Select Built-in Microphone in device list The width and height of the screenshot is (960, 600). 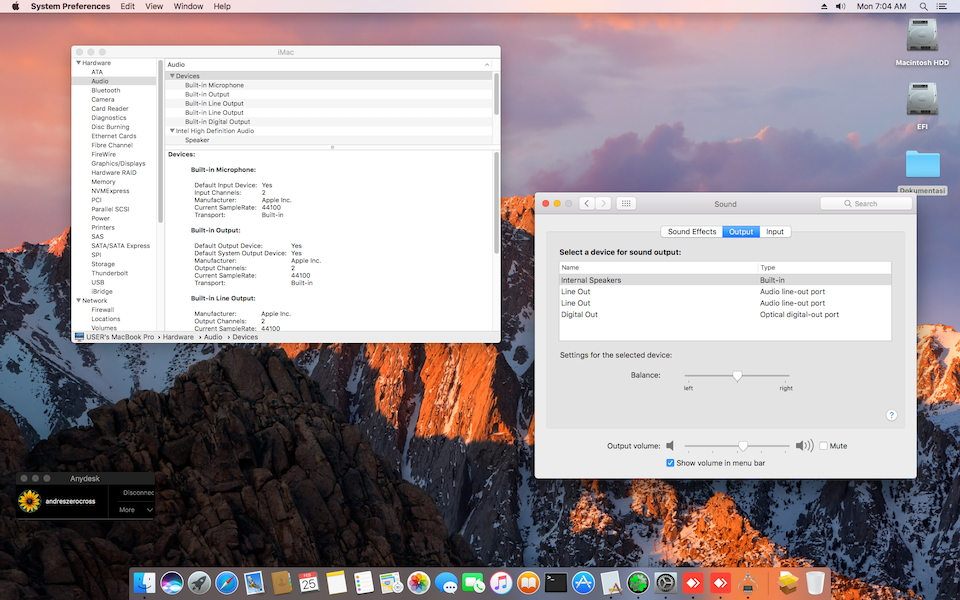[x=214, y=85]
